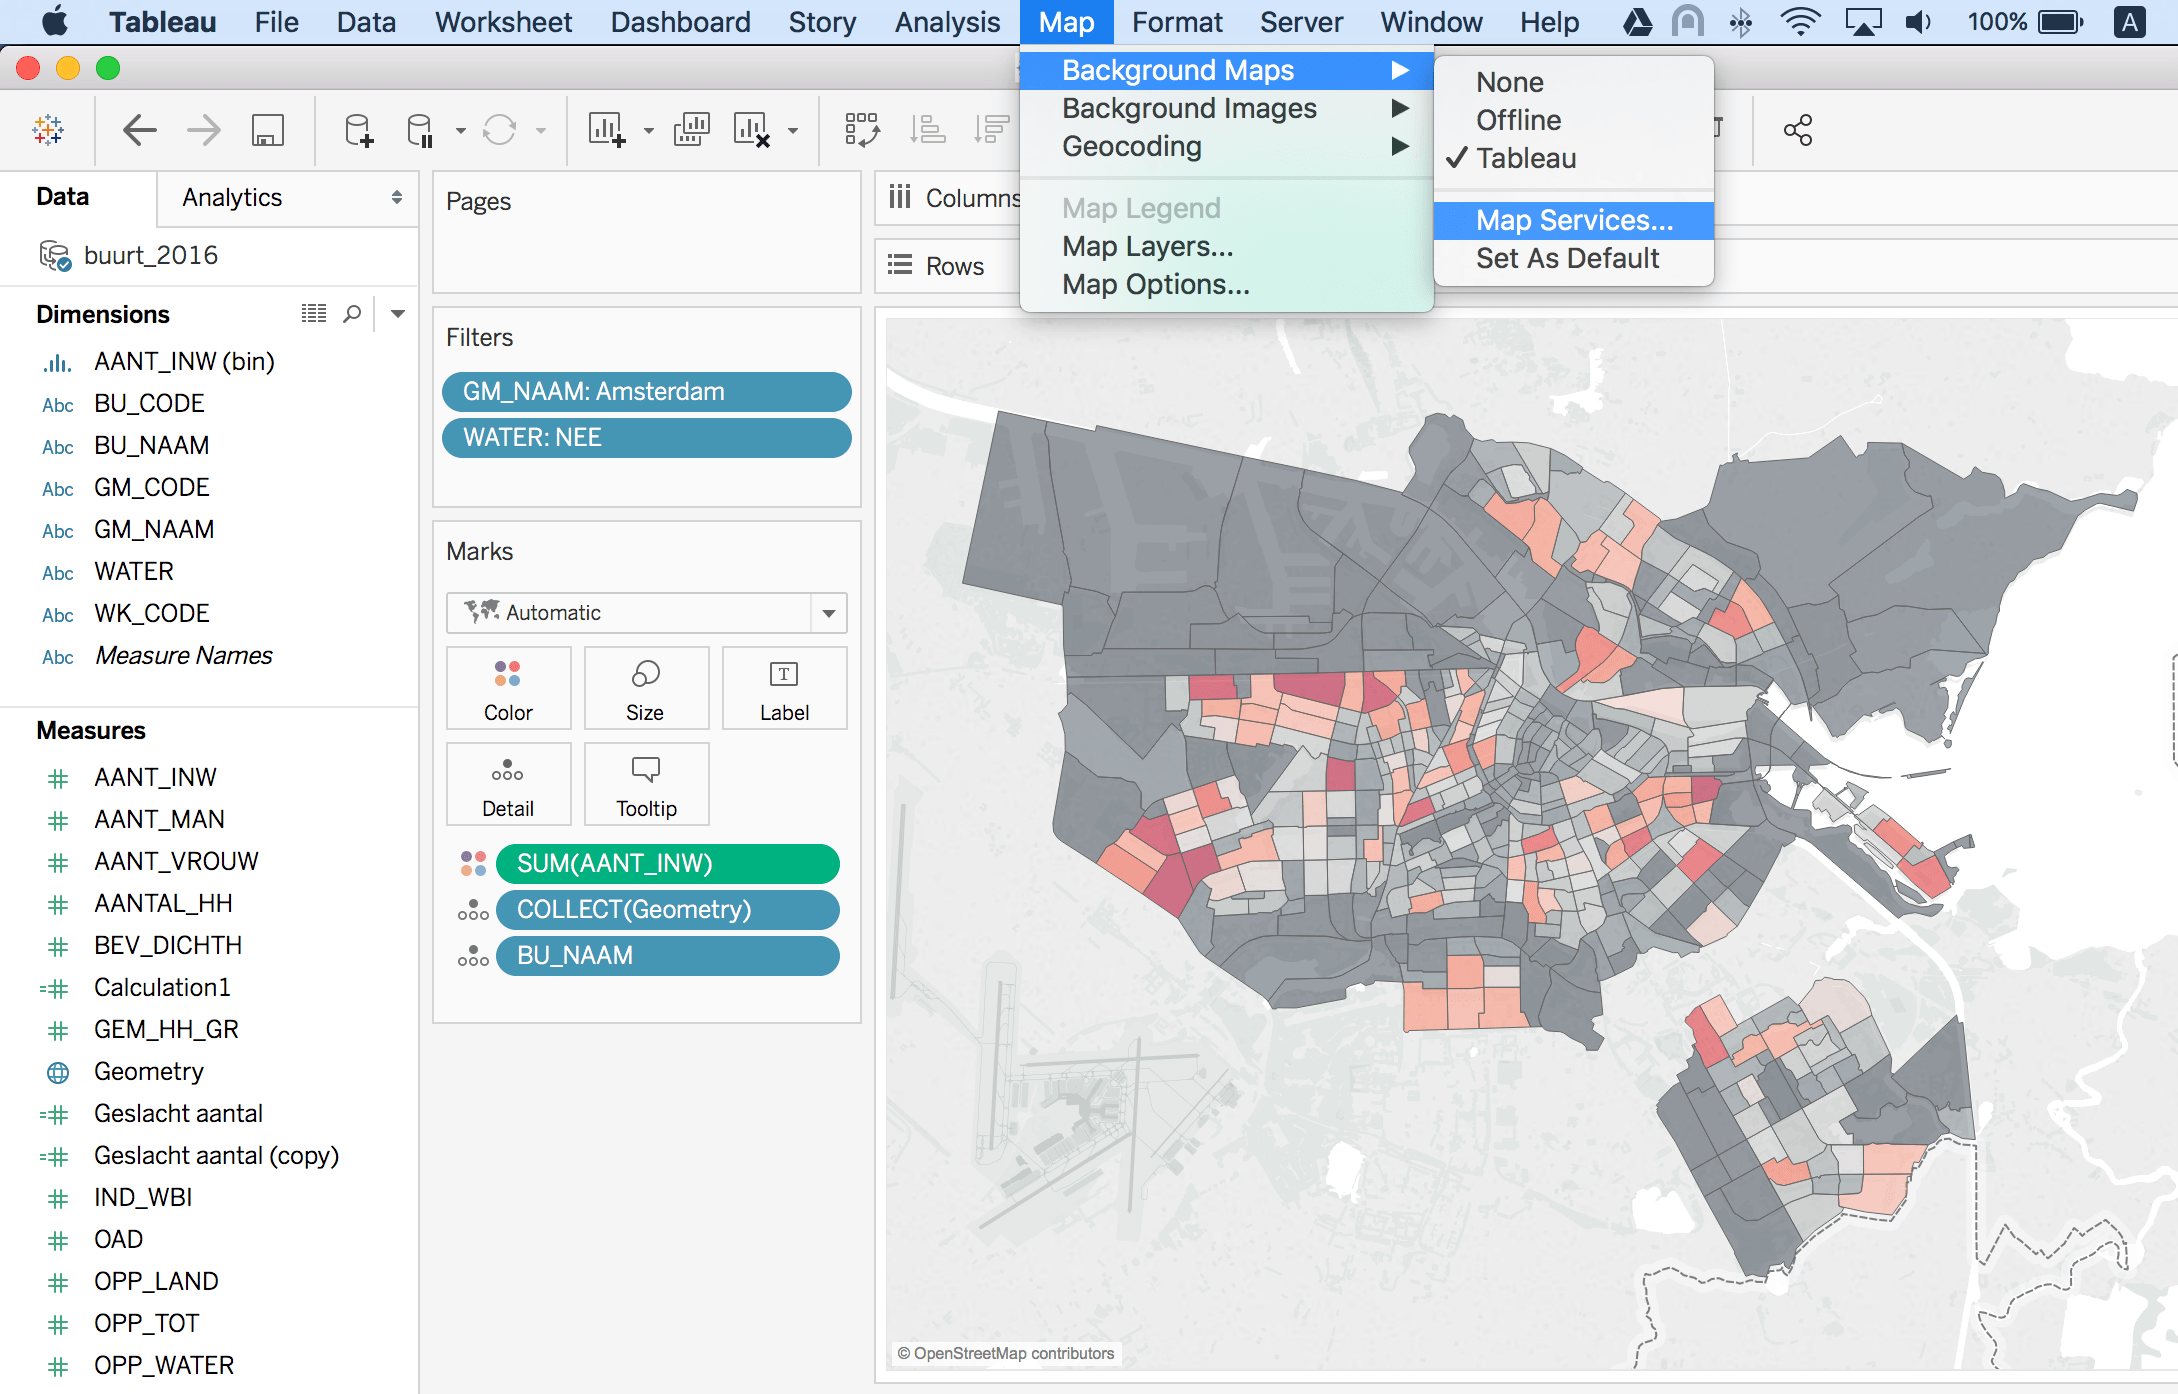Switch to the Analytics tab
The height and width of the screenshot is (1394, 2178).
pos(231,197)
